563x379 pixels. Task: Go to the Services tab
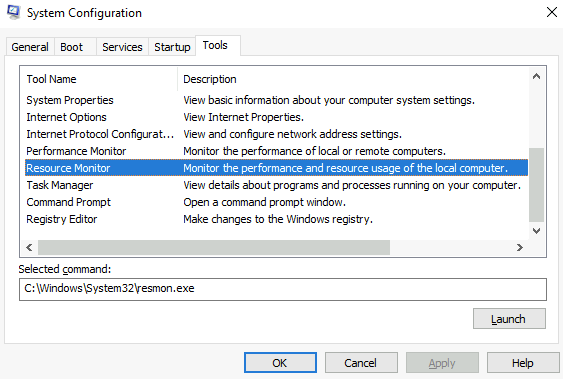(122, 47)
